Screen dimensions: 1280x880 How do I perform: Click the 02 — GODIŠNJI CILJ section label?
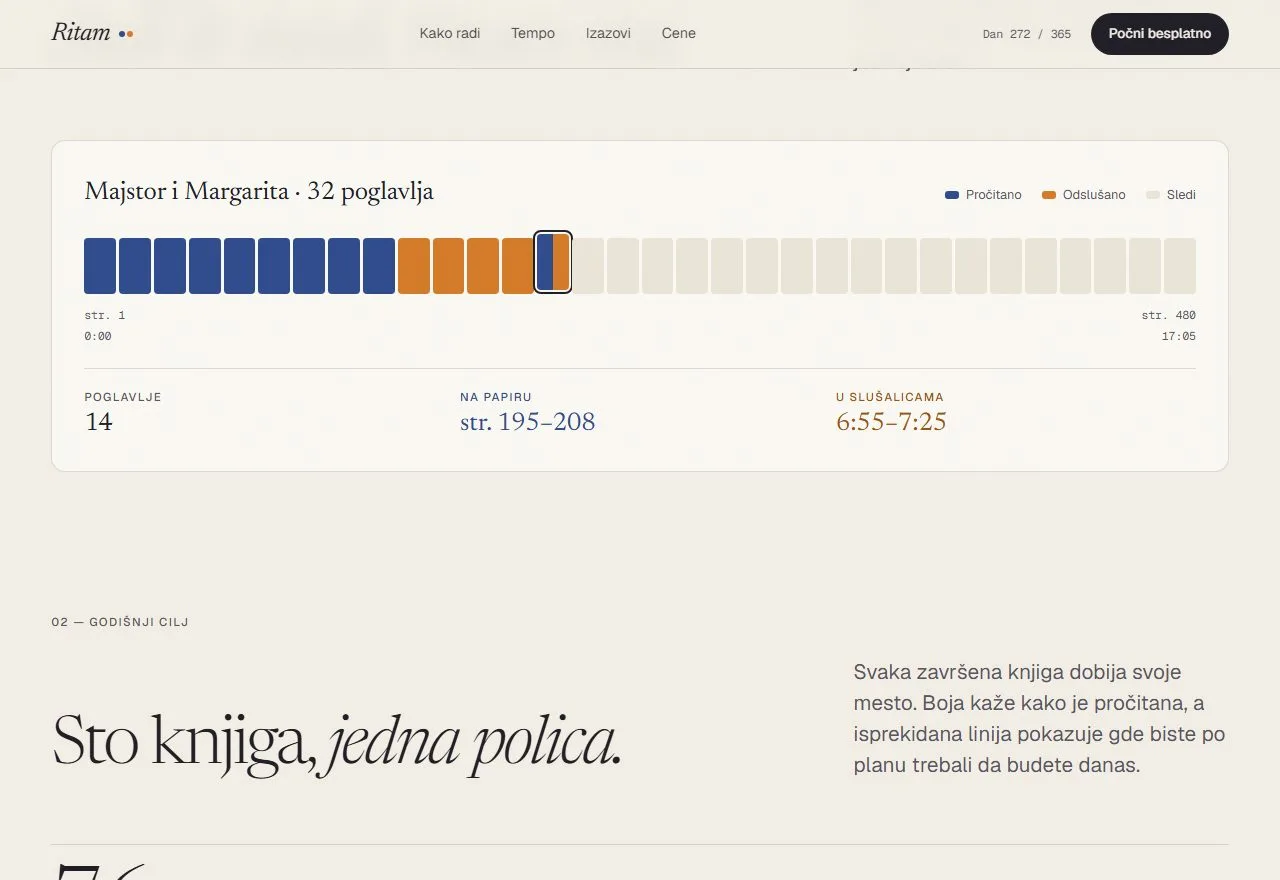coord(120,622)
